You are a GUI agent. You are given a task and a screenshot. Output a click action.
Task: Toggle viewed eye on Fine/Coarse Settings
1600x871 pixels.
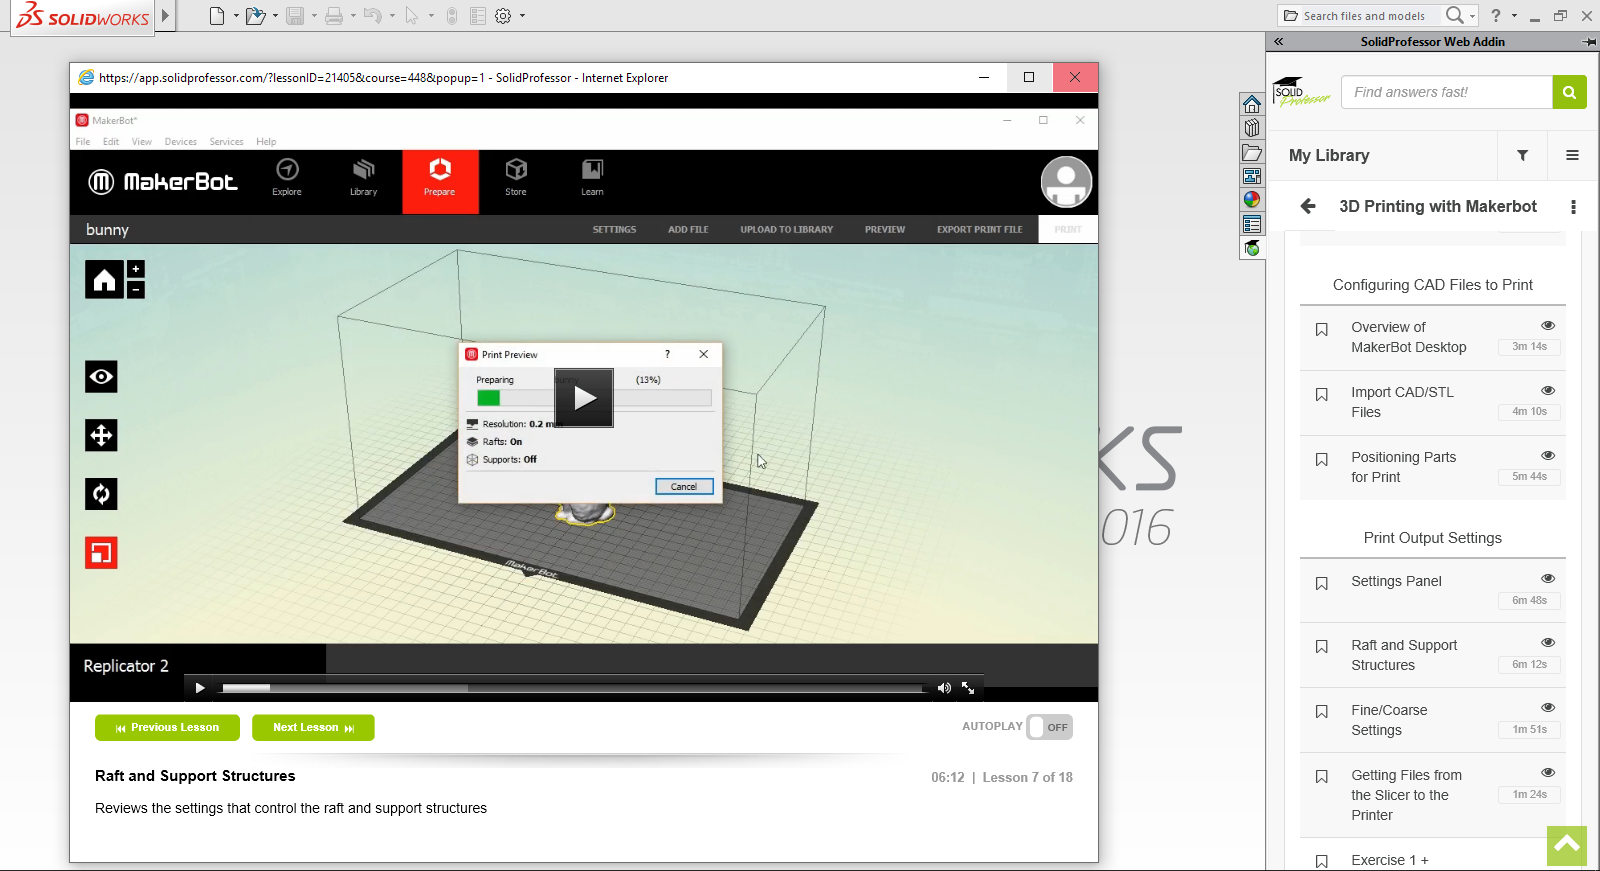coord(1547,708)
